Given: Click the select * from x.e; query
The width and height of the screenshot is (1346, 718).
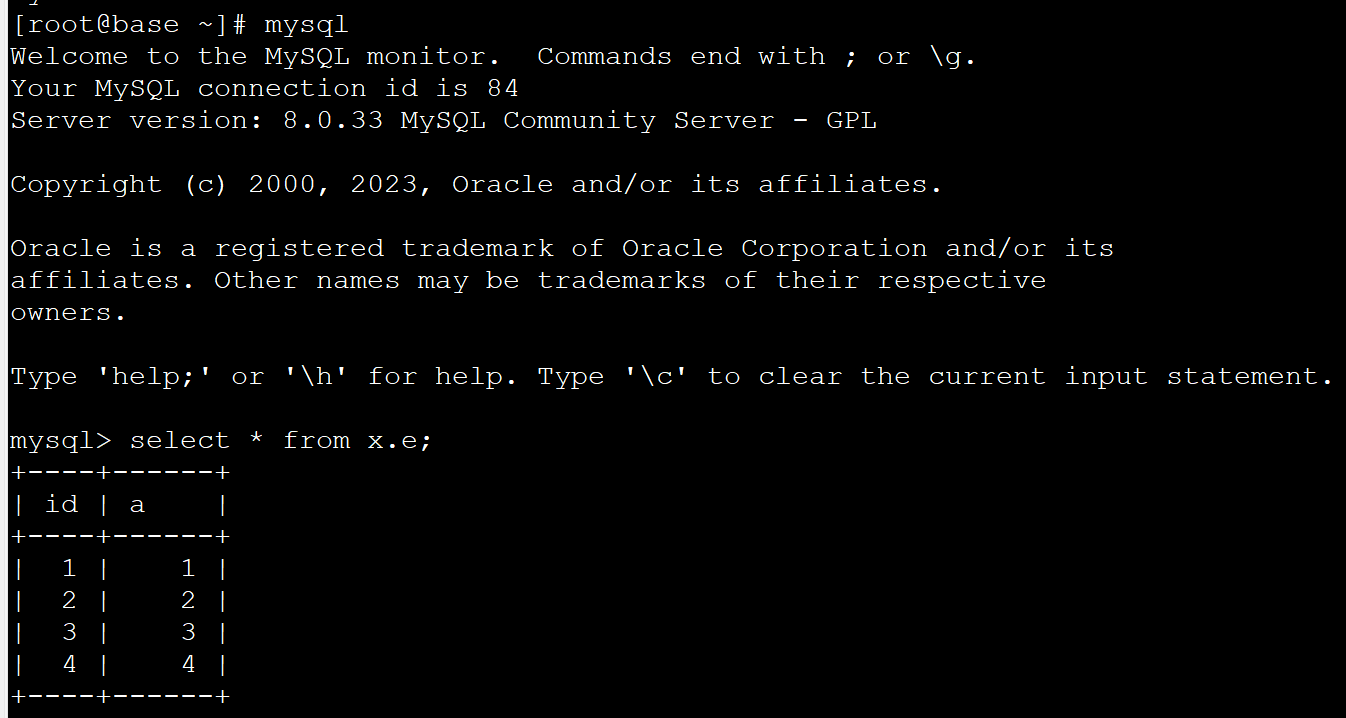Looking at the screenshot, I should [x=281, y=440].
